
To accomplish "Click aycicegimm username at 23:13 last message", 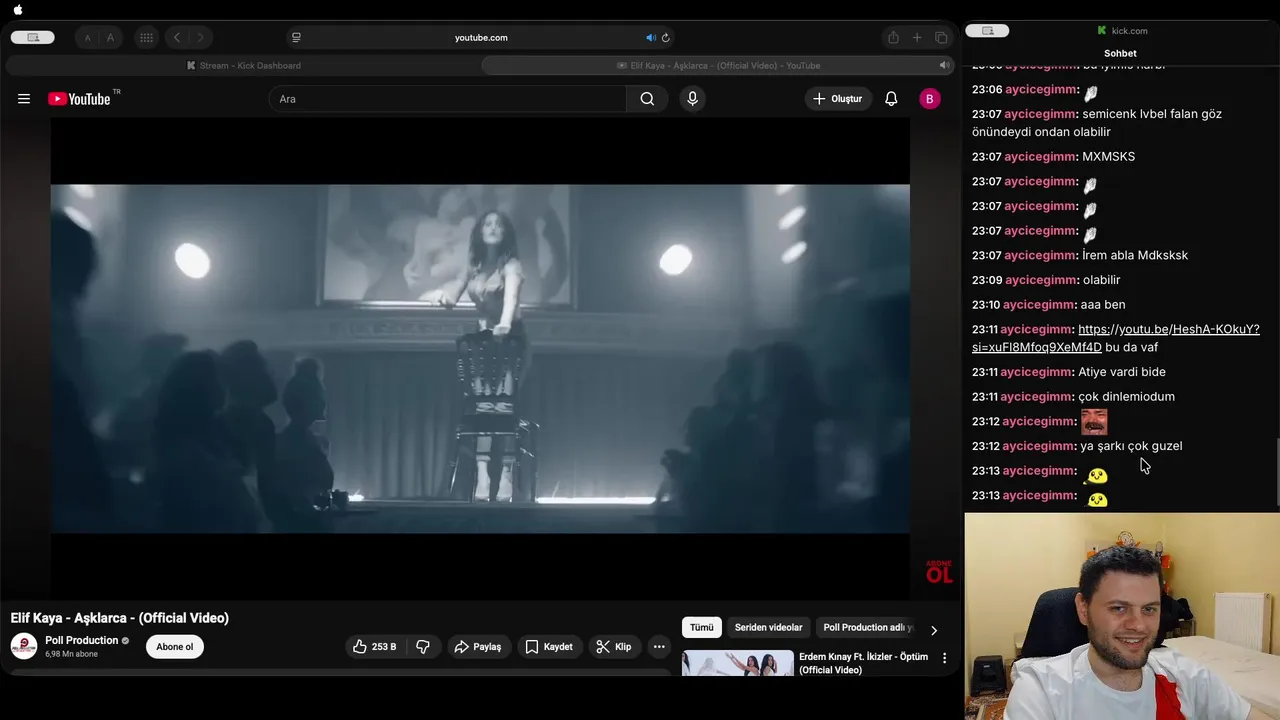I will [x=1039, y=495].
